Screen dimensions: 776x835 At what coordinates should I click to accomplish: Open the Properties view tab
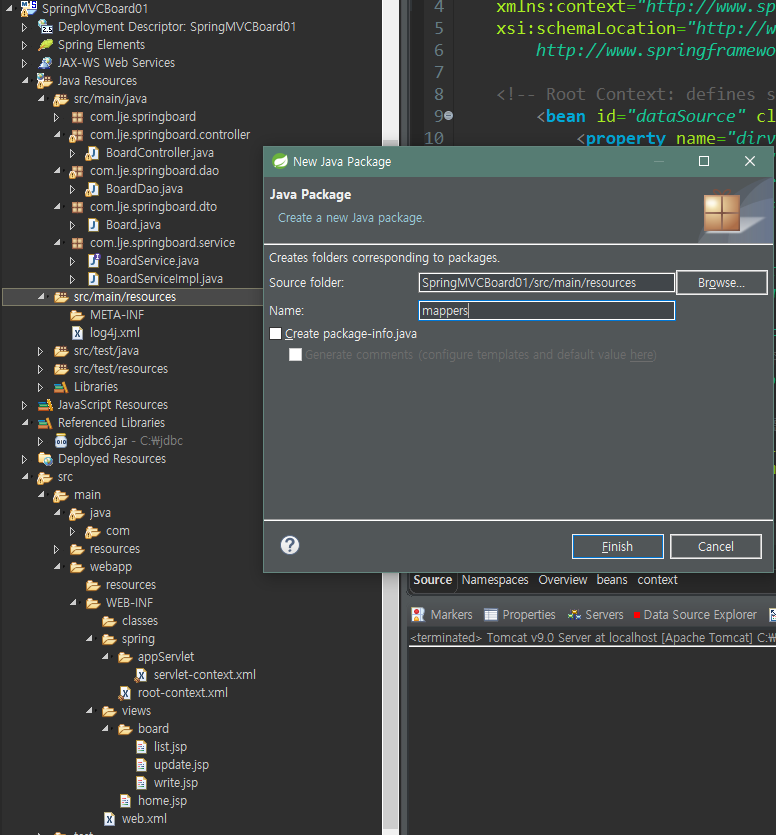click(520, 615)
